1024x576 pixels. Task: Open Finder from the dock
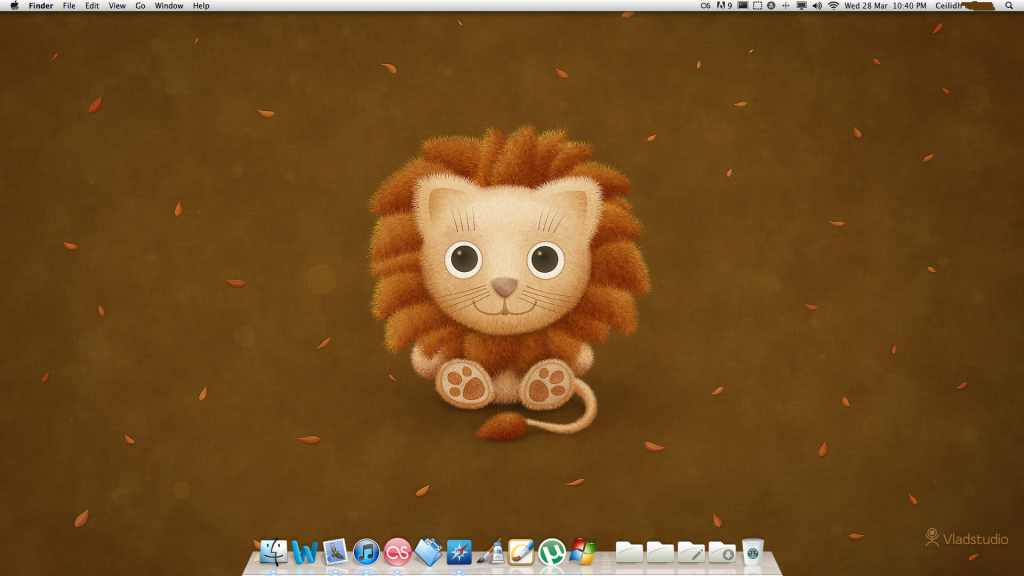(x=274, y=552)
